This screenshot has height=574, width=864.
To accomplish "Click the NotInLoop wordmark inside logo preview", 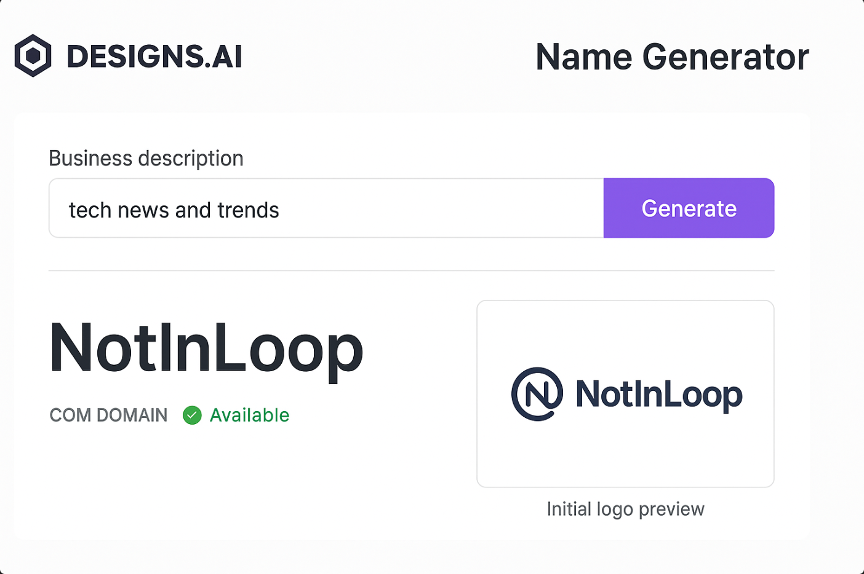I will click(x=659, y=395).
